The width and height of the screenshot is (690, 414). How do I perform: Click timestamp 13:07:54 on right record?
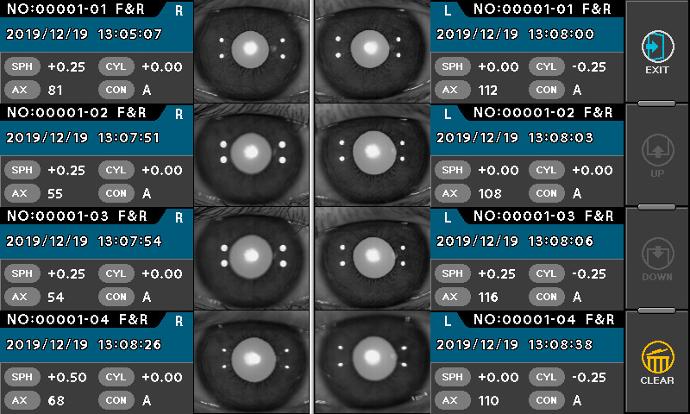click(129, 241)
